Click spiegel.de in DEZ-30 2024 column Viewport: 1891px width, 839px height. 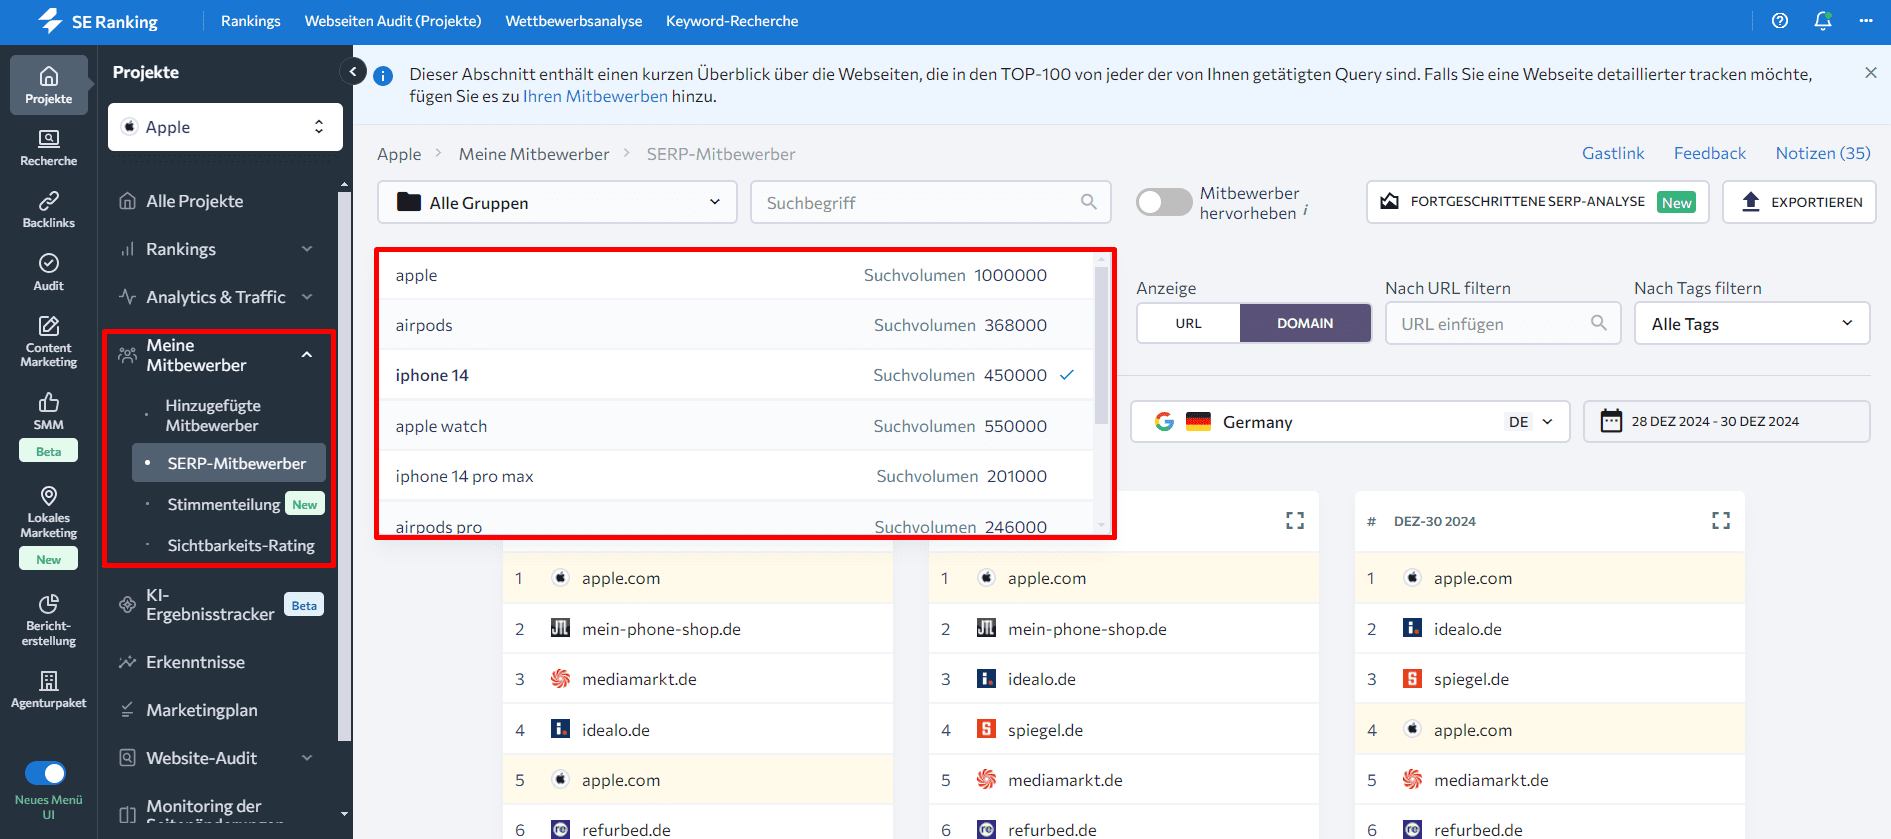1471,679
